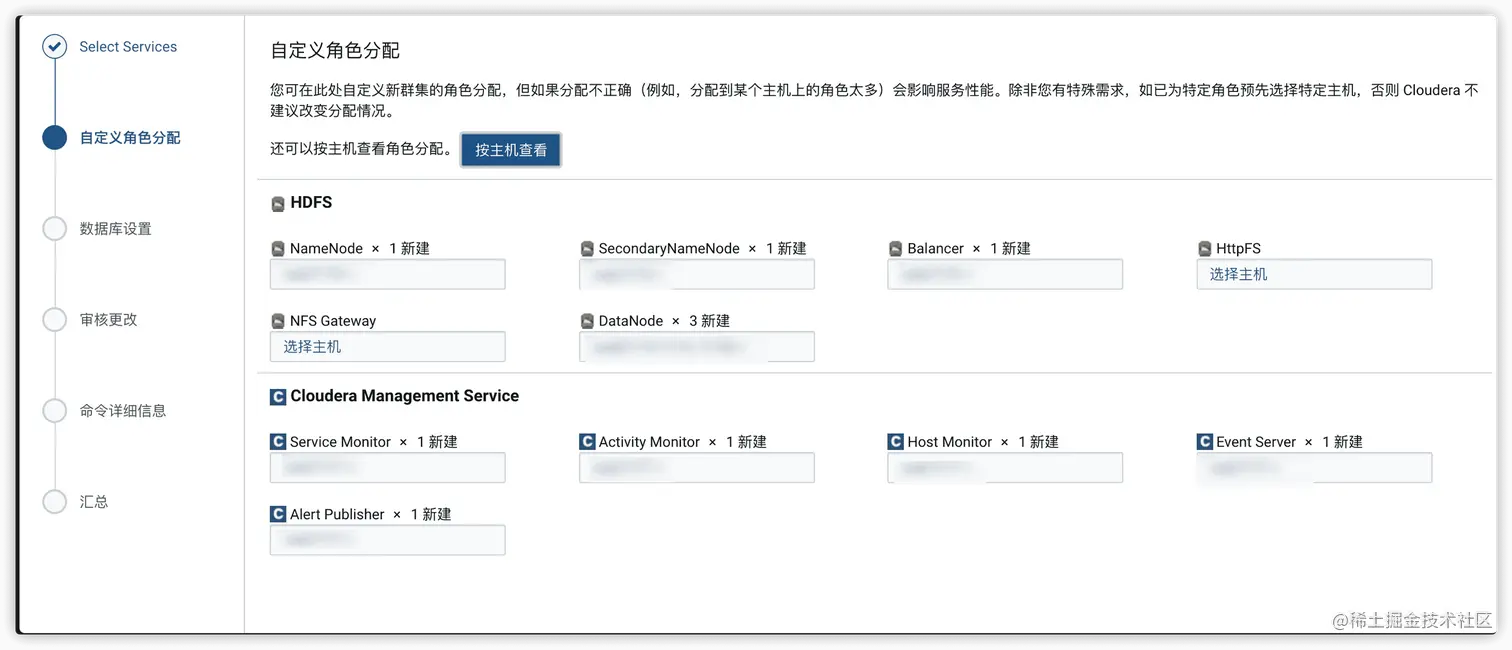
Task: Click the step circle next to 审核更改
Action: [x=54, y=319]
